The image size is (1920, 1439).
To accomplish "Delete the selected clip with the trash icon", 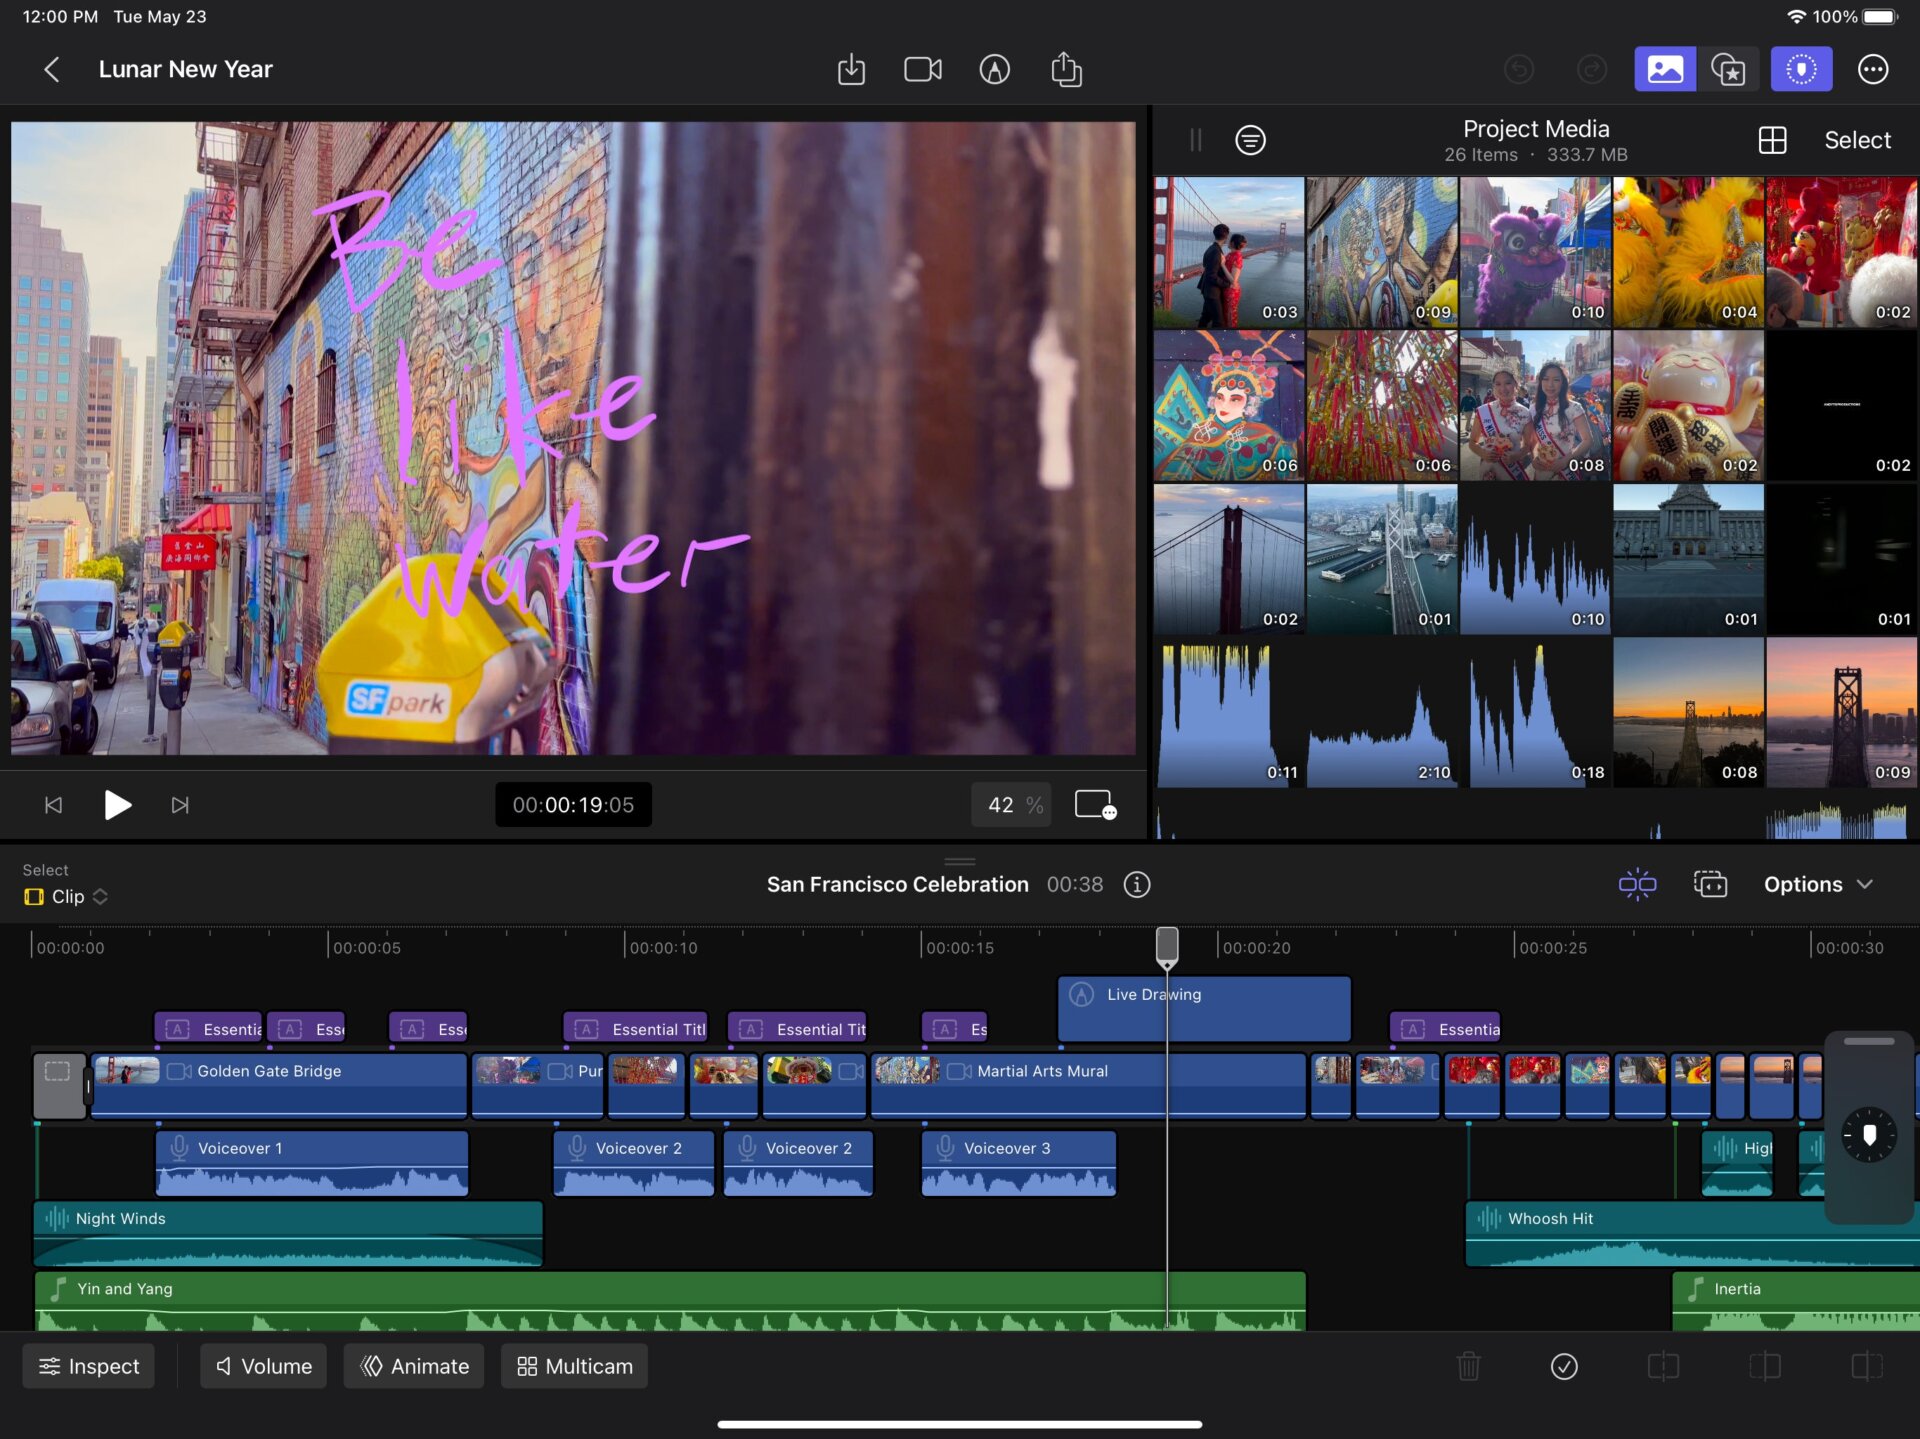I will pyautogui.click(x=1468, y=1366).
